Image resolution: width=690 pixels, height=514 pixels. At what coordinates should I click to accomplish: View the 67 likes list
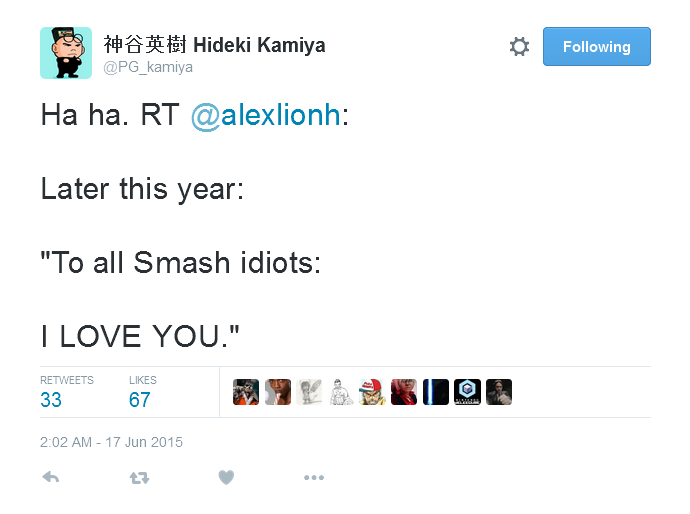[140, 400]
